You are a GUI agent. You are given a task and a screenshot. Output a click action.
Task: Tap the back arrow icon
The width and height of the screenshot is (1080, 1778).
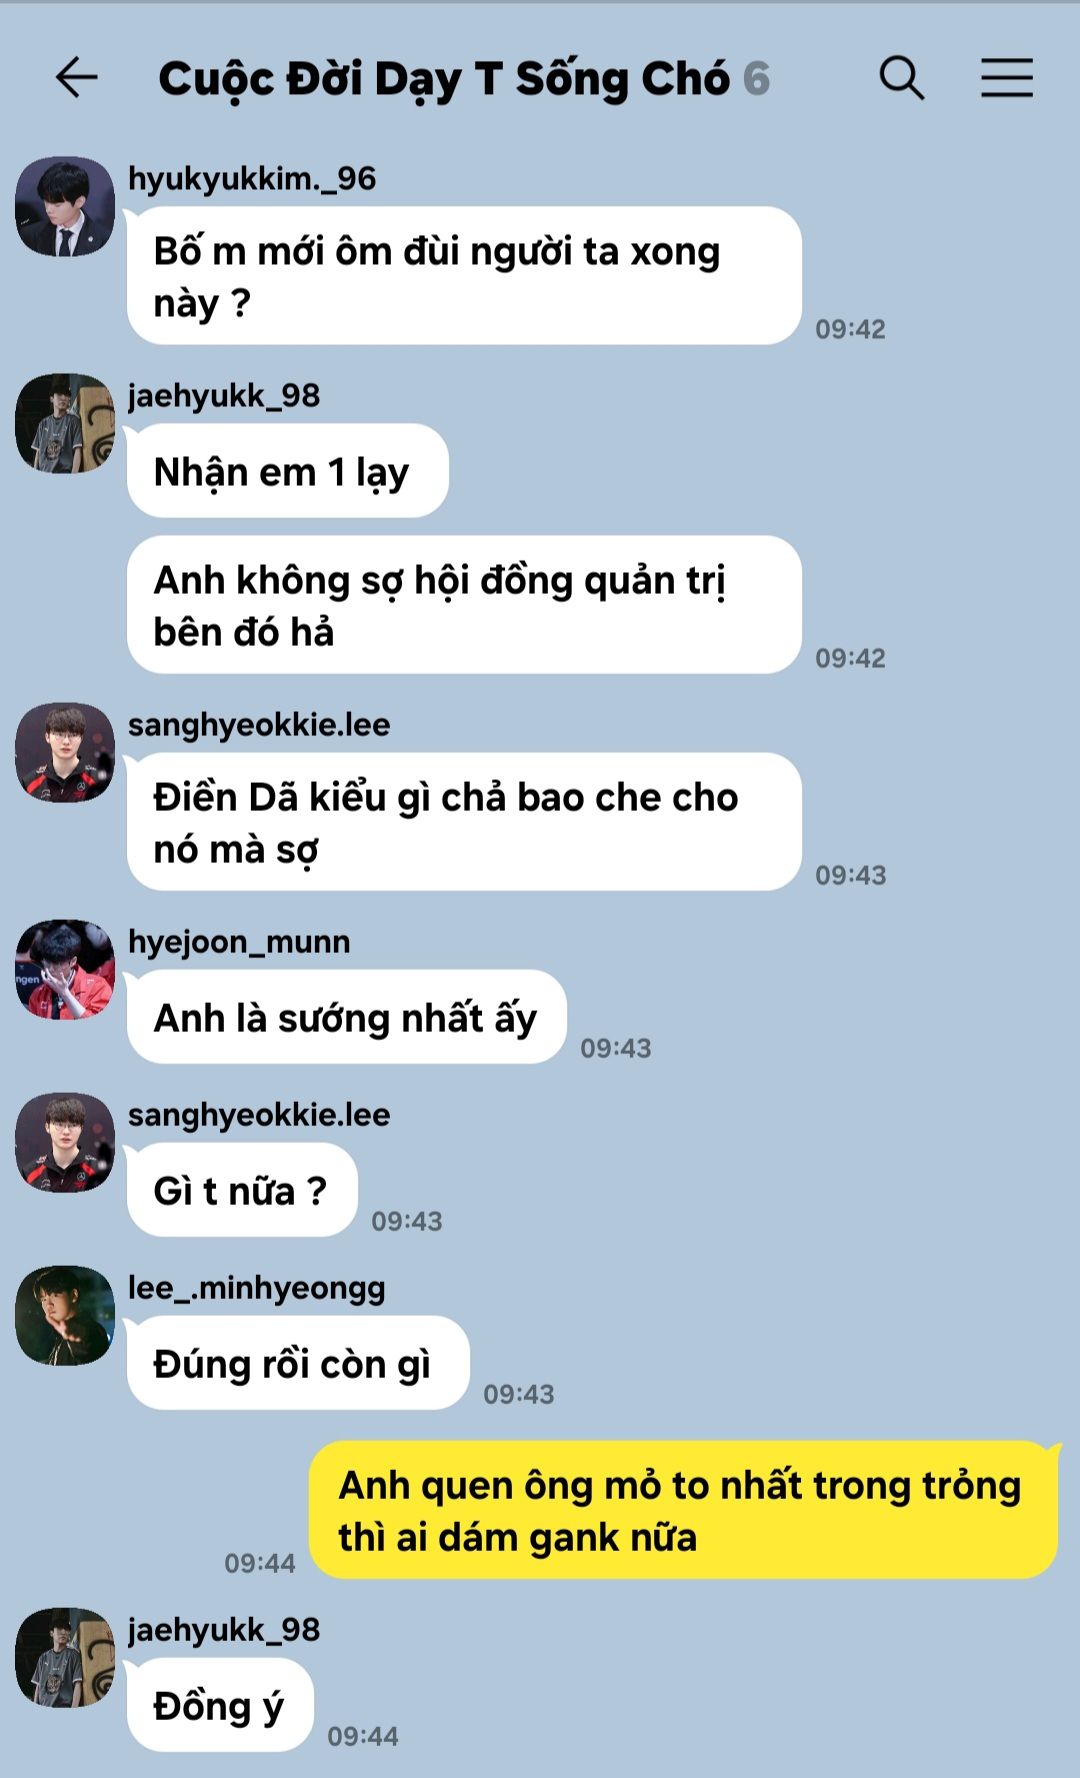click(x=76, y=78)
